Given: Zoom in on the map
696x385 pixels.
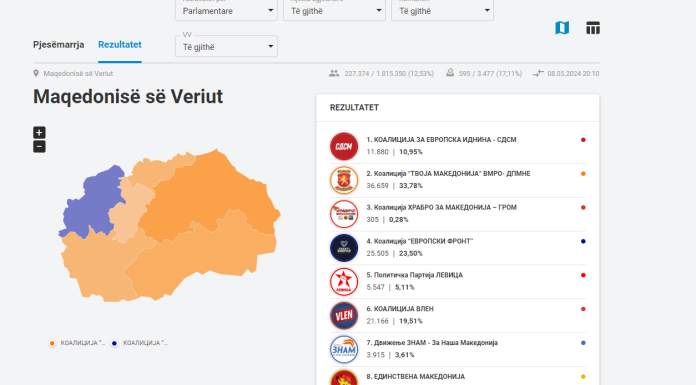Looking at the screenshot, I should pyautogui.click(x=39, y=132).
